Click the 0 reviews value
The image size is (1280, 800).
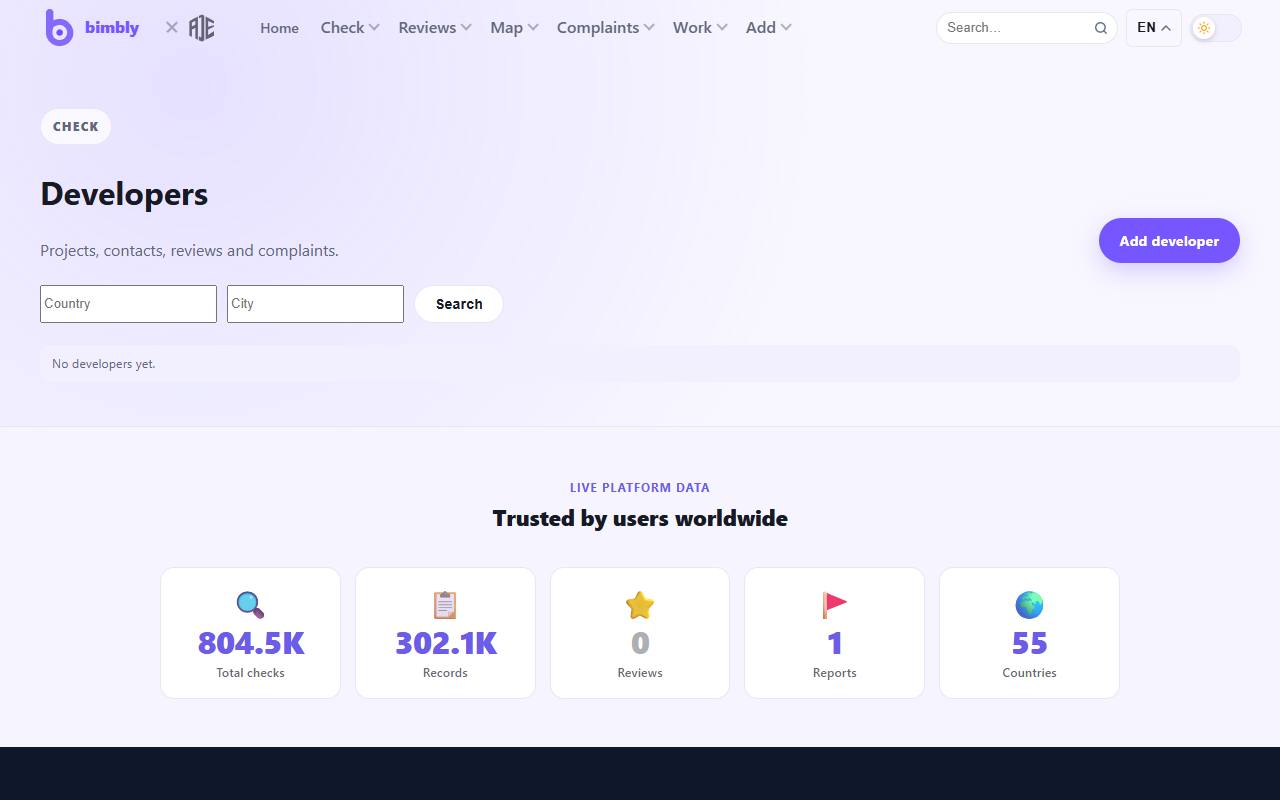pos(640,643)
